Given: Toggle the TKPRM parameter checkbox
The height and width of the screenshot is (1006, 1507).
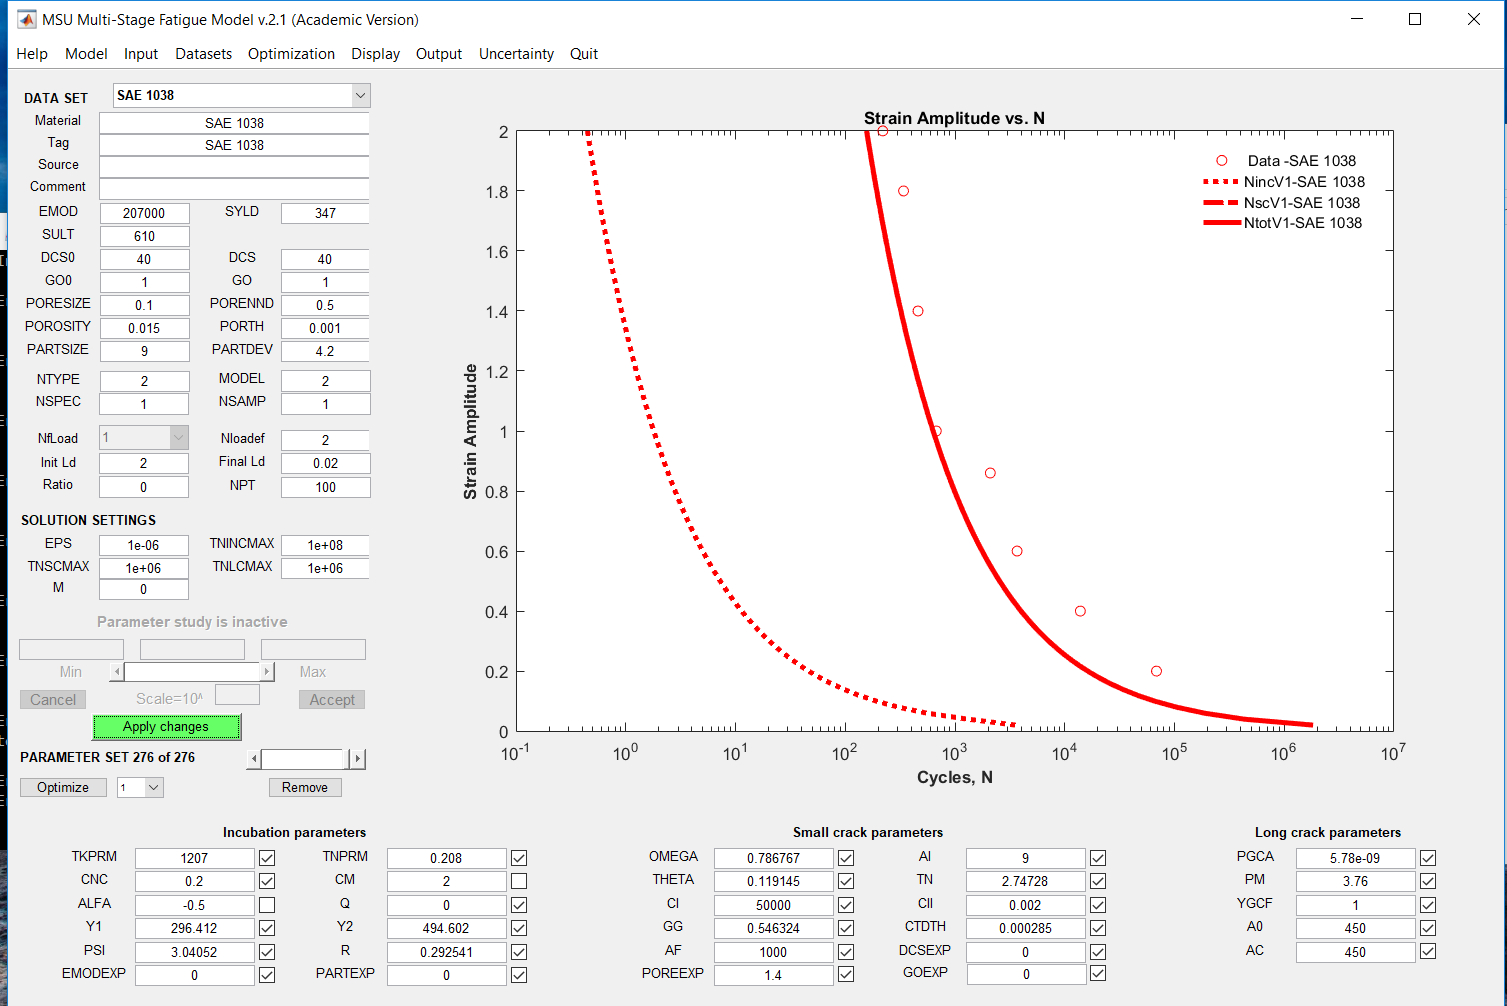Looking at the screenshot, I should pyautogui.click(x=267, y=858).
